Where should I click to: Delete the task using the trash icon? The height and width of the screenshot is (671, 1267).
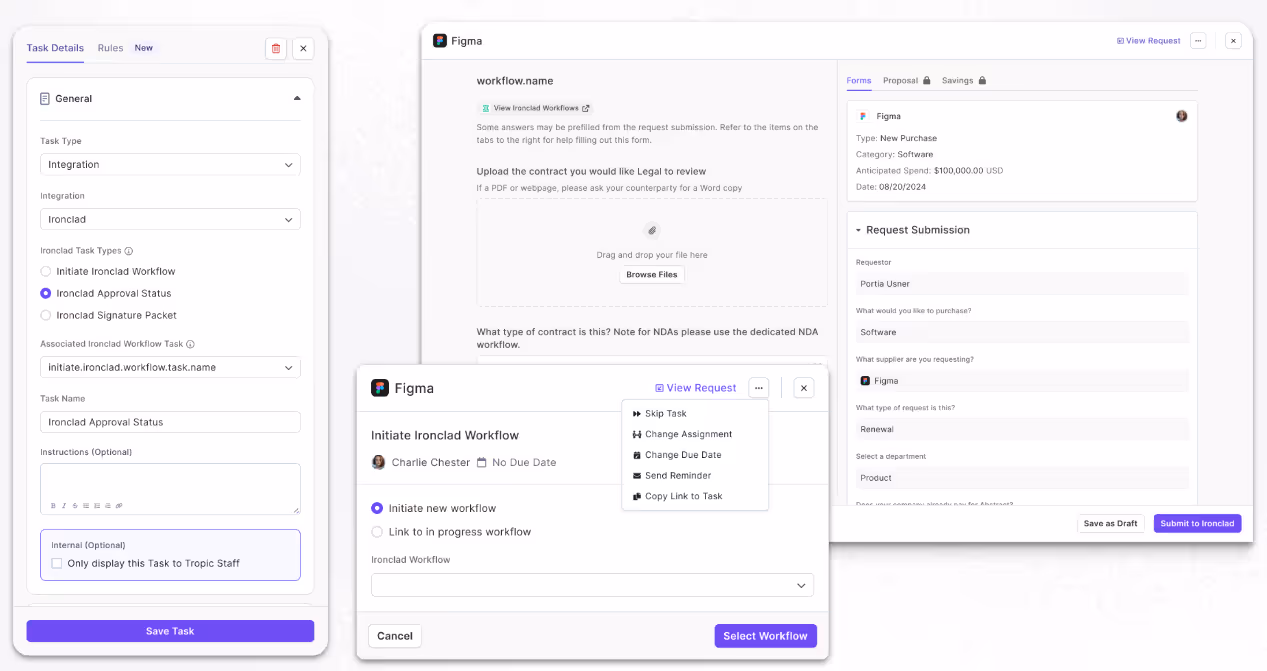click(276, 48)
